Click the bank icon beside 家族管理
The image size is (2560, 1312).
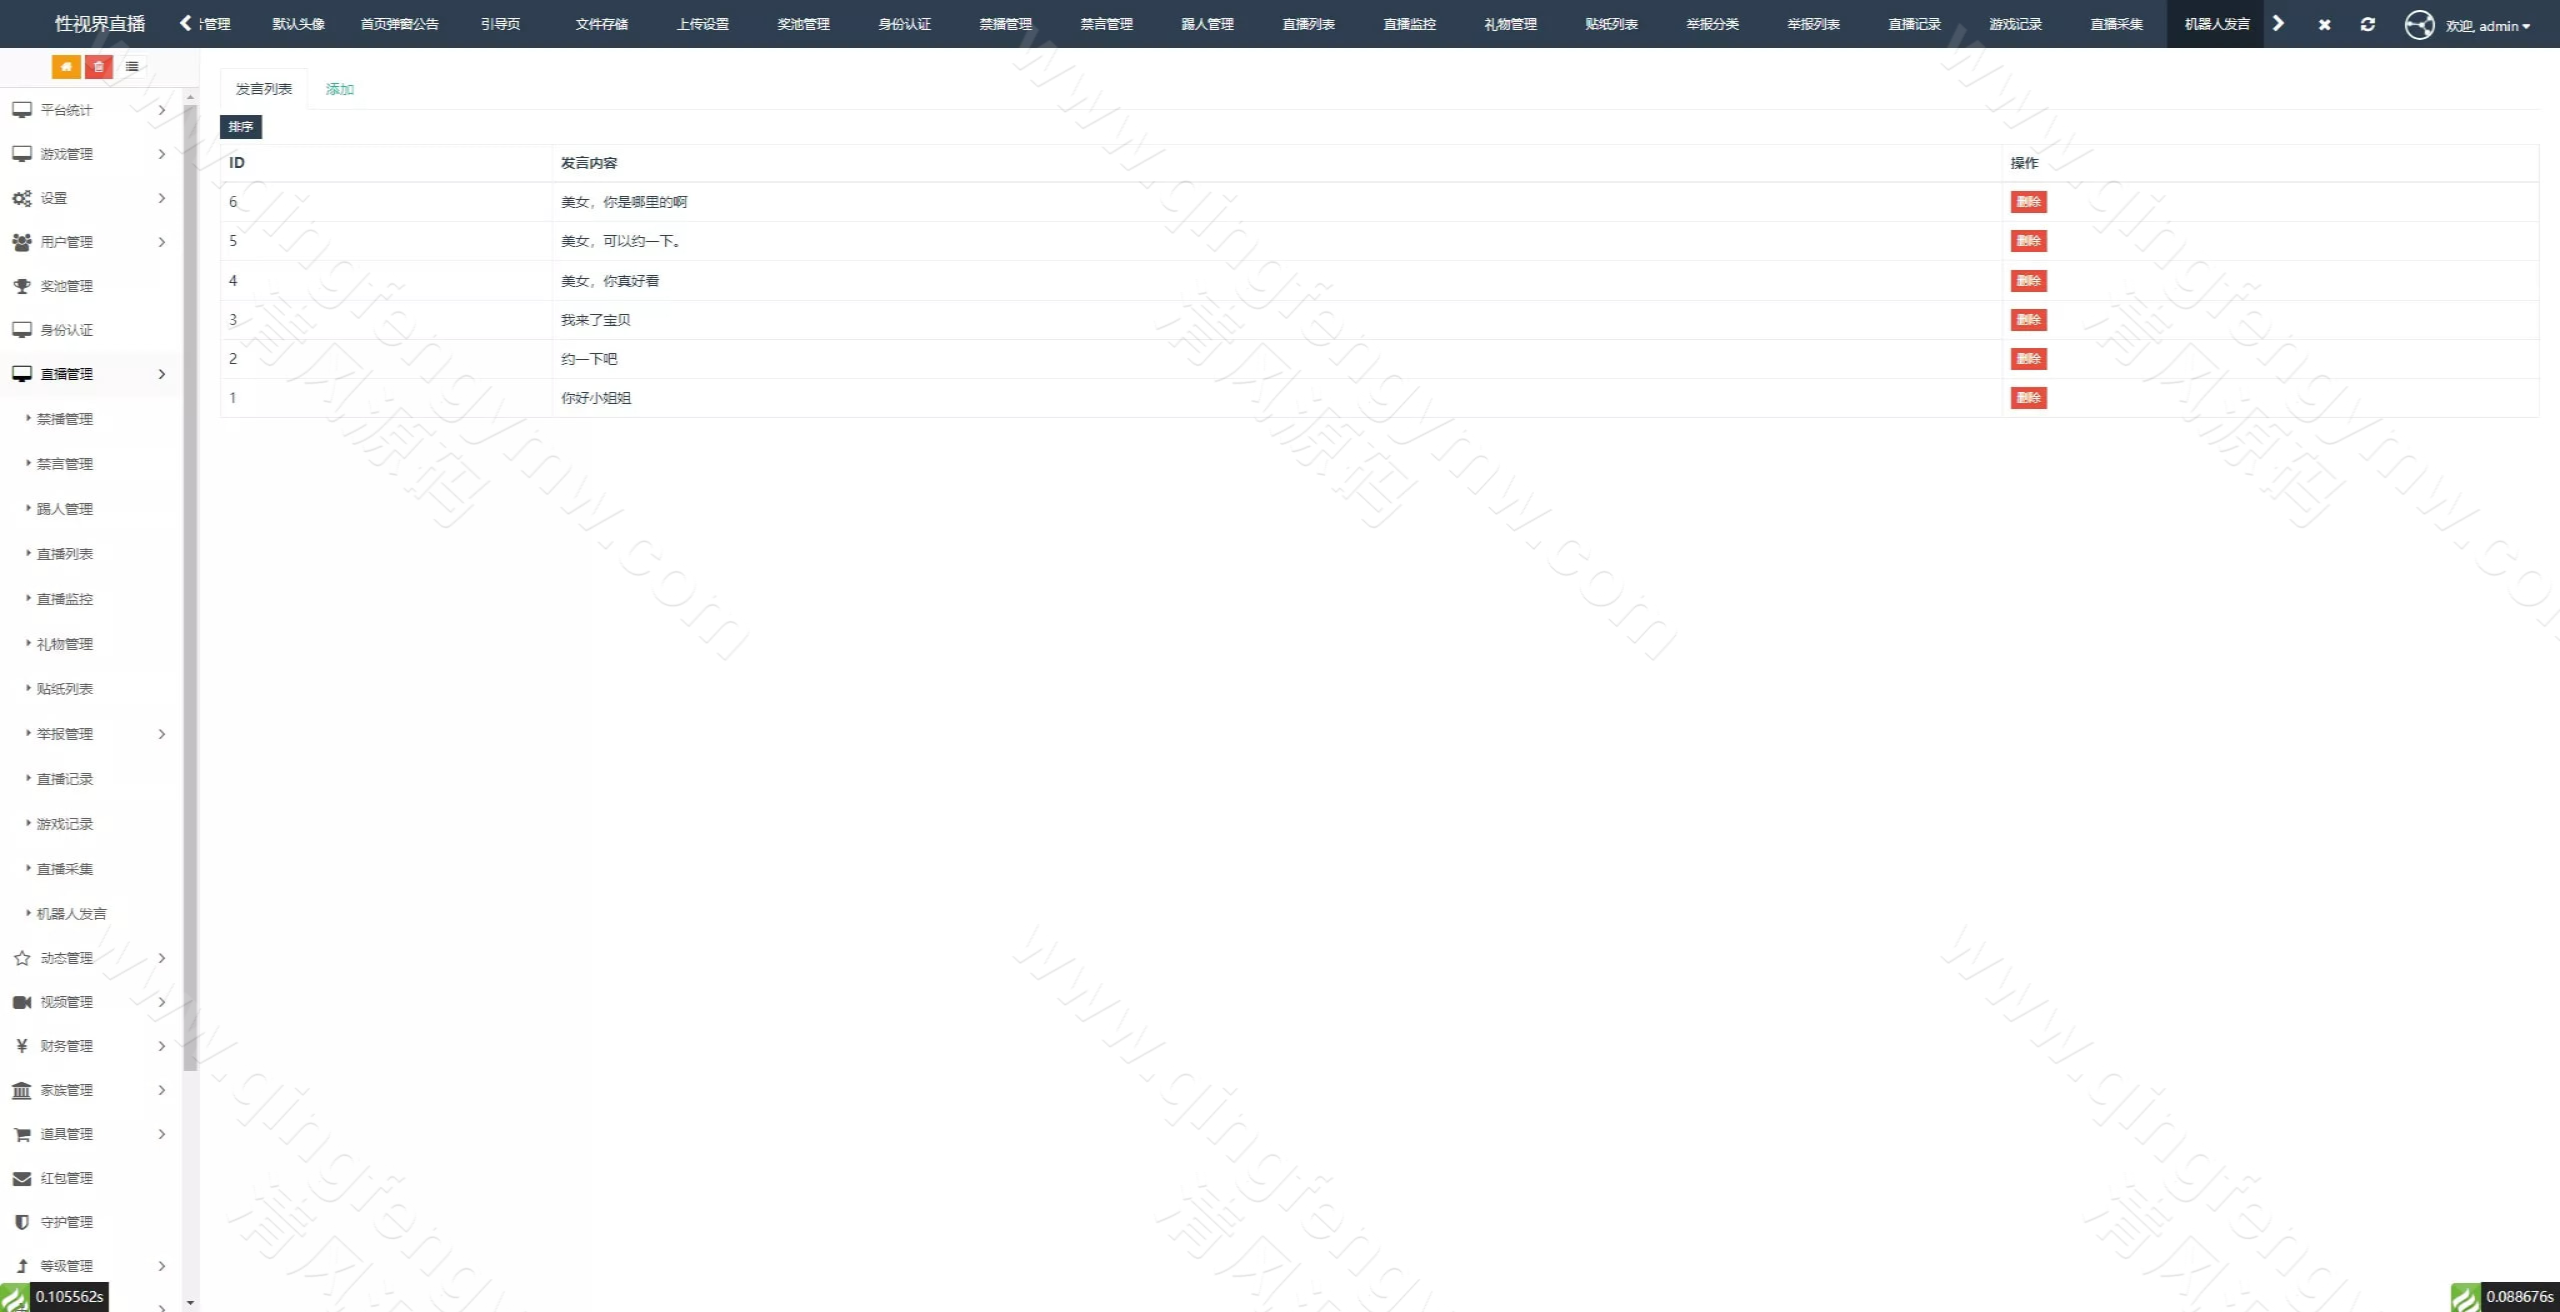[x=22, y=1090]
